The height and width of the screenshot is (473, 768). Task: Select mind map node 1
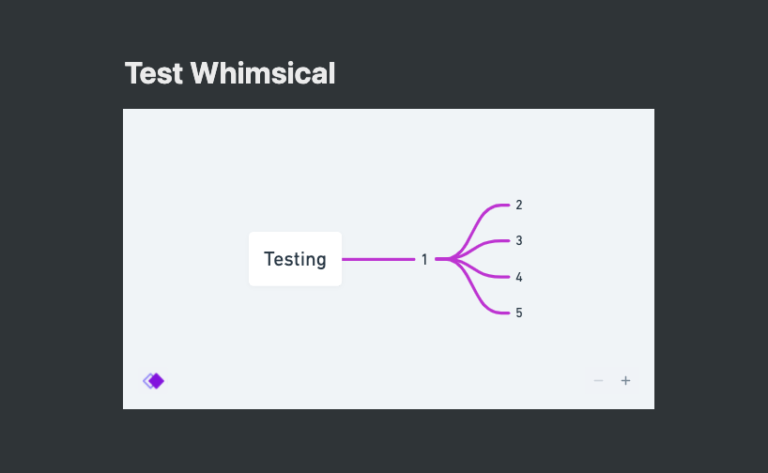point(424,260)
